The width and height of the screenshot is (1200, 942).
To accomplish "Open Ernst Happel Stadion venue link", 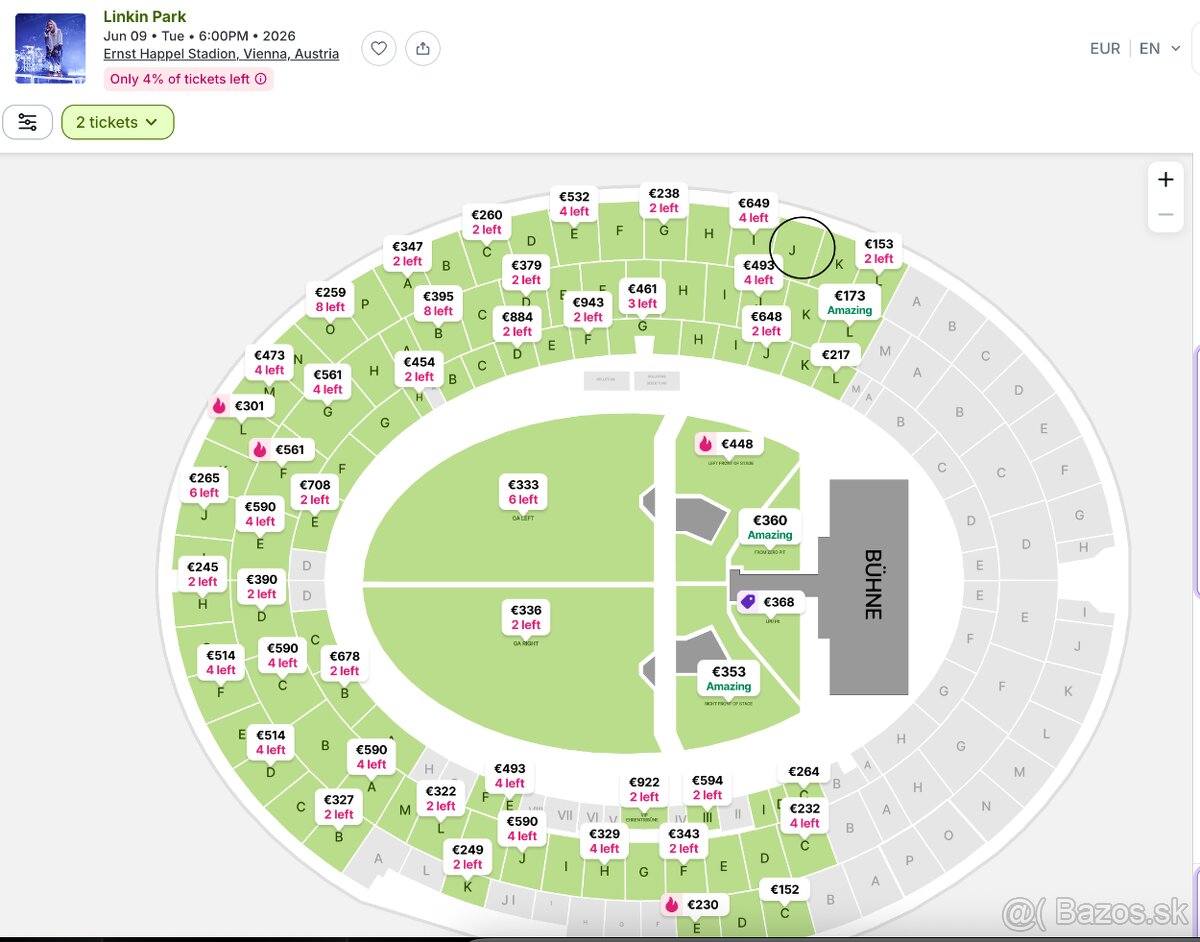I will click(221, 54).
